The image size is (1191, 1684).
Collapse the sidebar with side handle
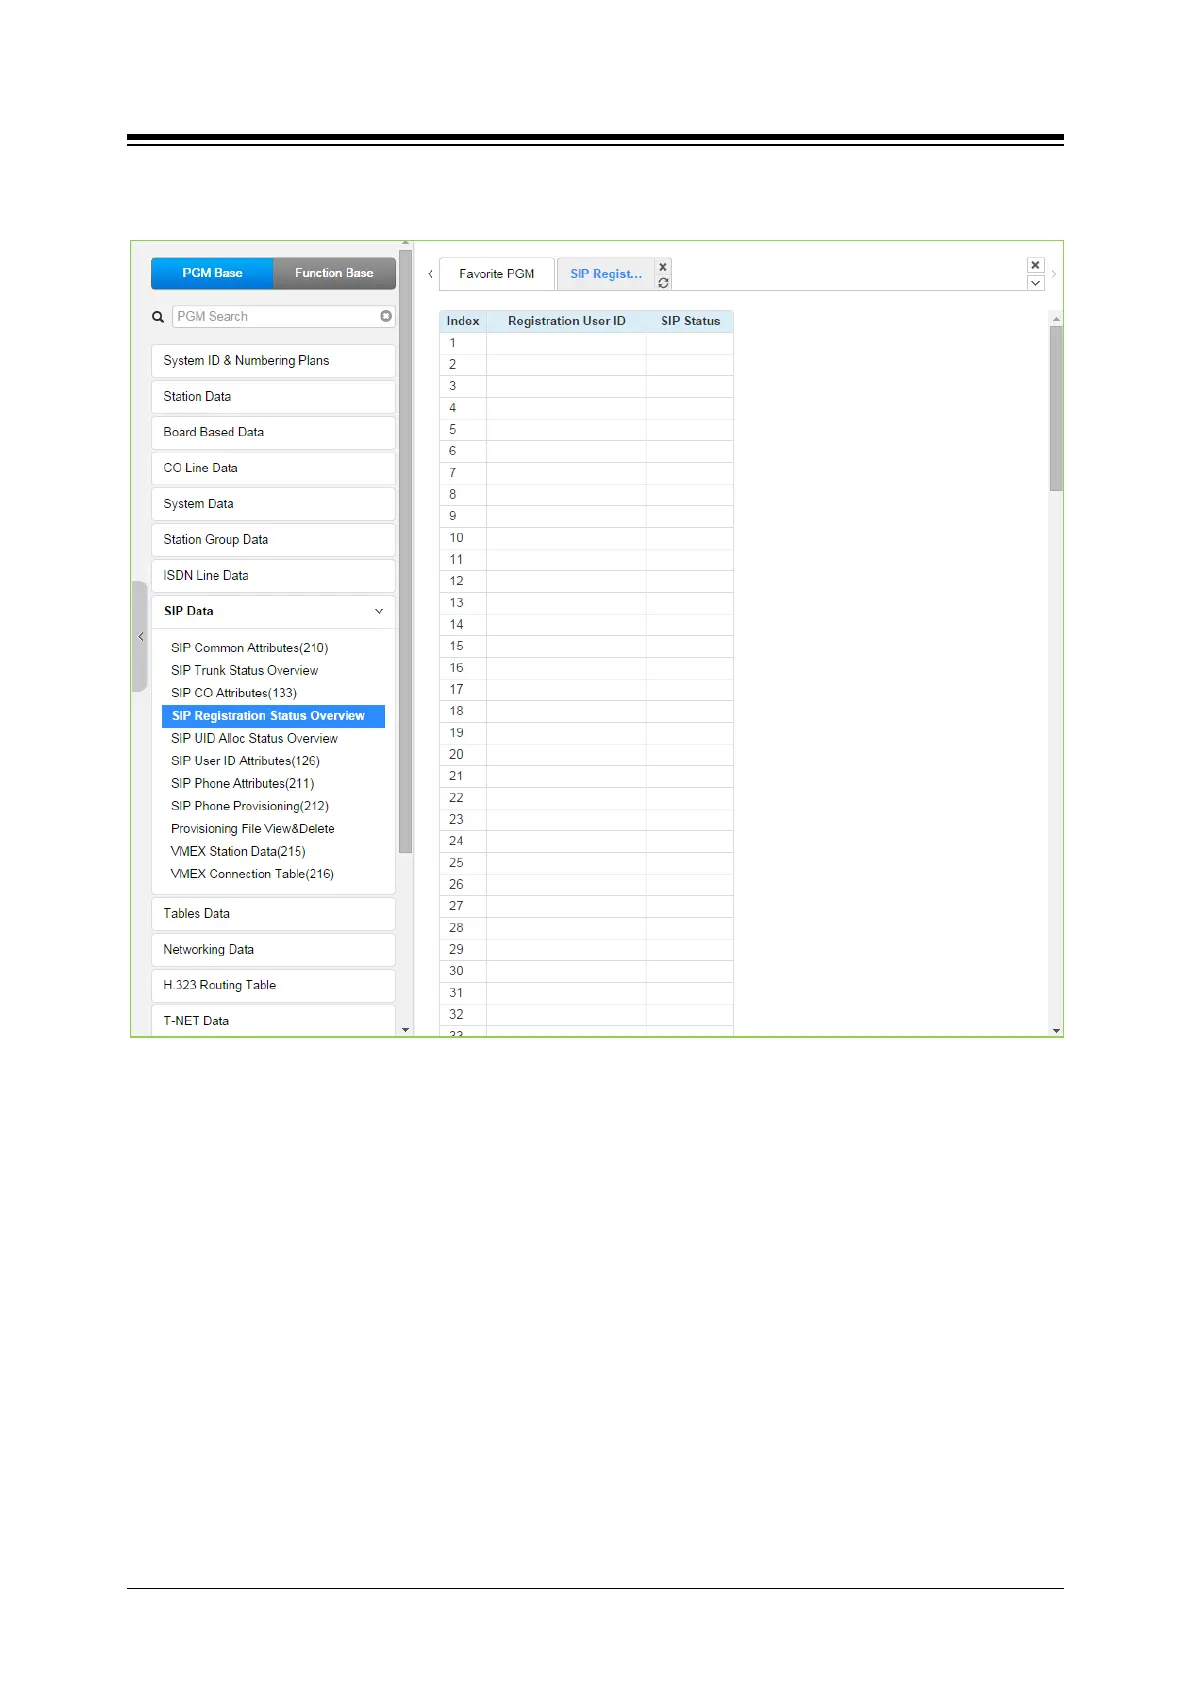pyautogui.click(x=140, y=636)
